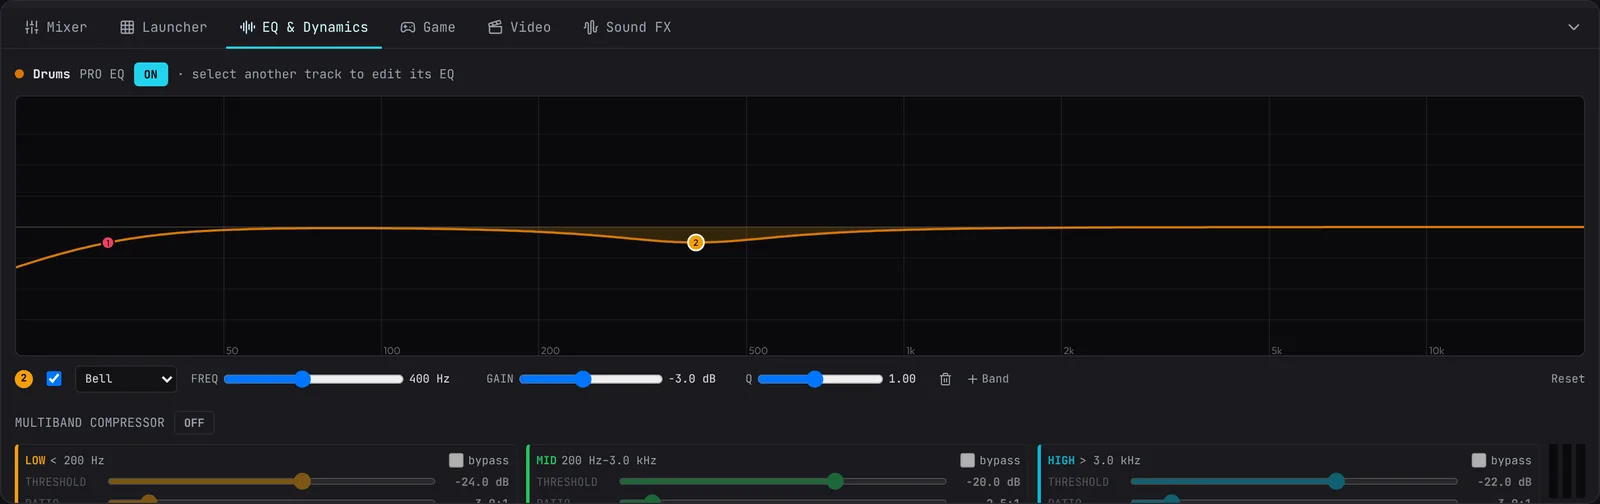1600x504 pixels.
Task: Click the MID 200 Hz-3.0 kHz label
Action: coord(596,460)
